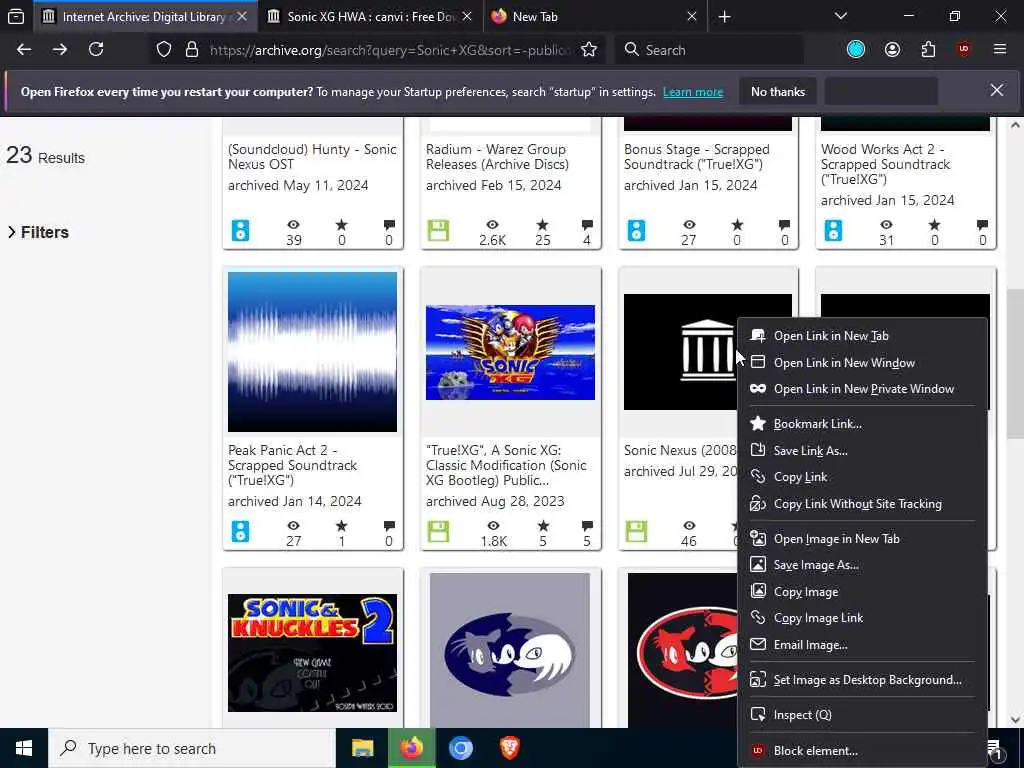Select Copy Link
The width and height of the screenshot is (1024, 768).
[862, 477]
